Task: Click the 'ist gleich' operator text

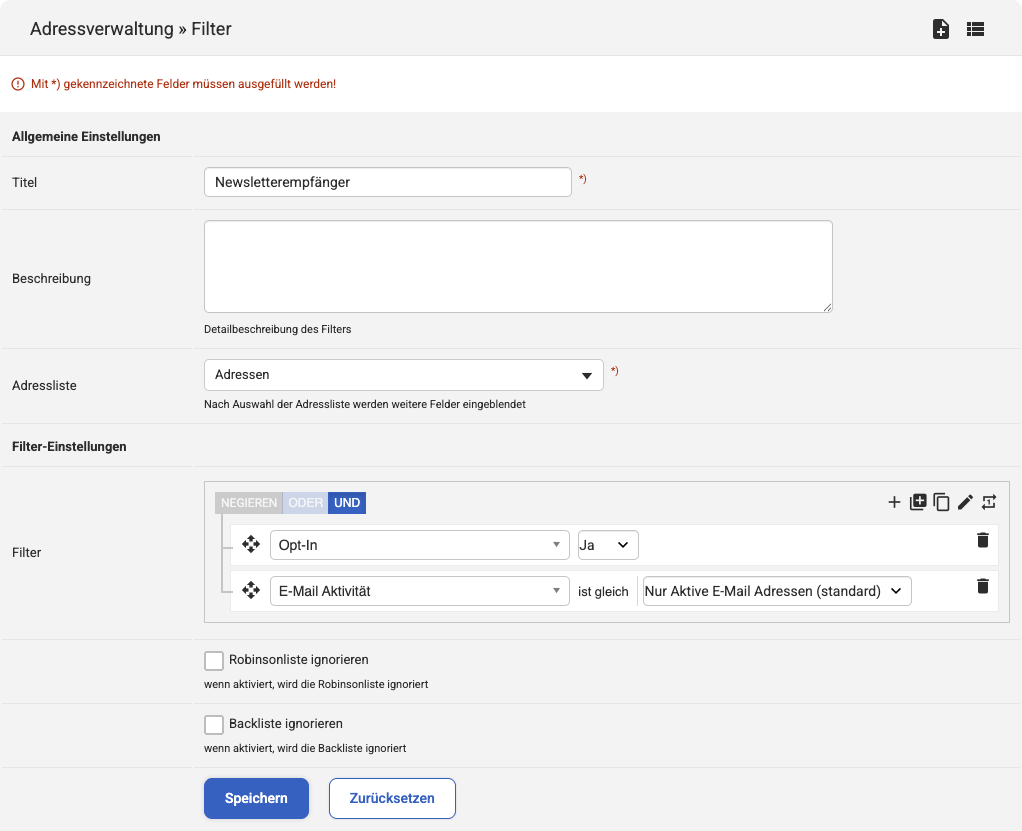Action: [603, 591]
